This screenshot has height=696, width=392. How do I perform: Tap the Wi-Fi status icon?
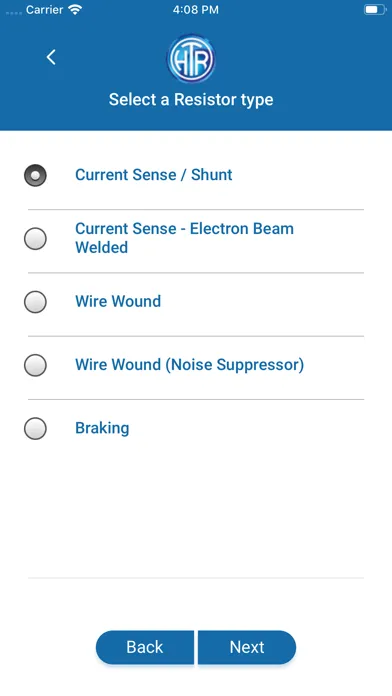coord(75,10)
